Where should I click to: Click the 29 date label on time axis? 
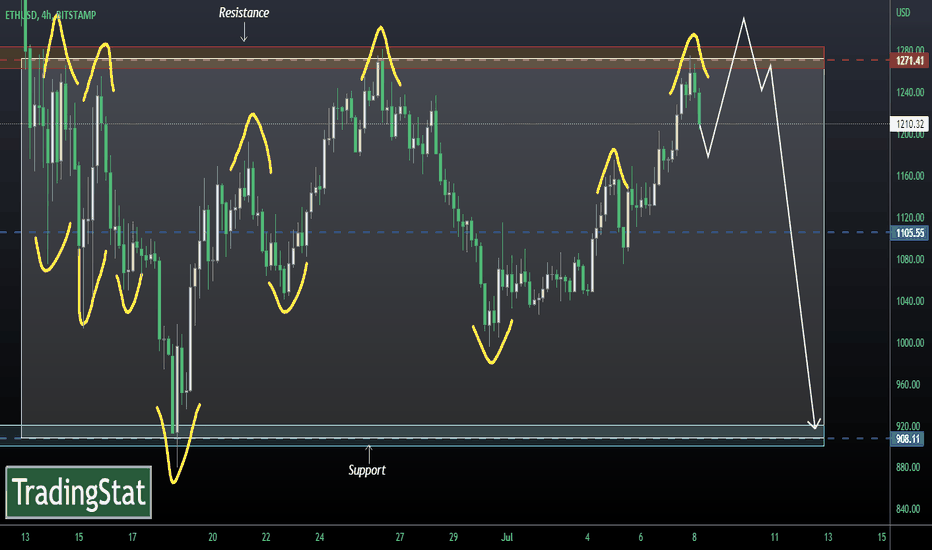pyautogui.click(x=454, y=538)
